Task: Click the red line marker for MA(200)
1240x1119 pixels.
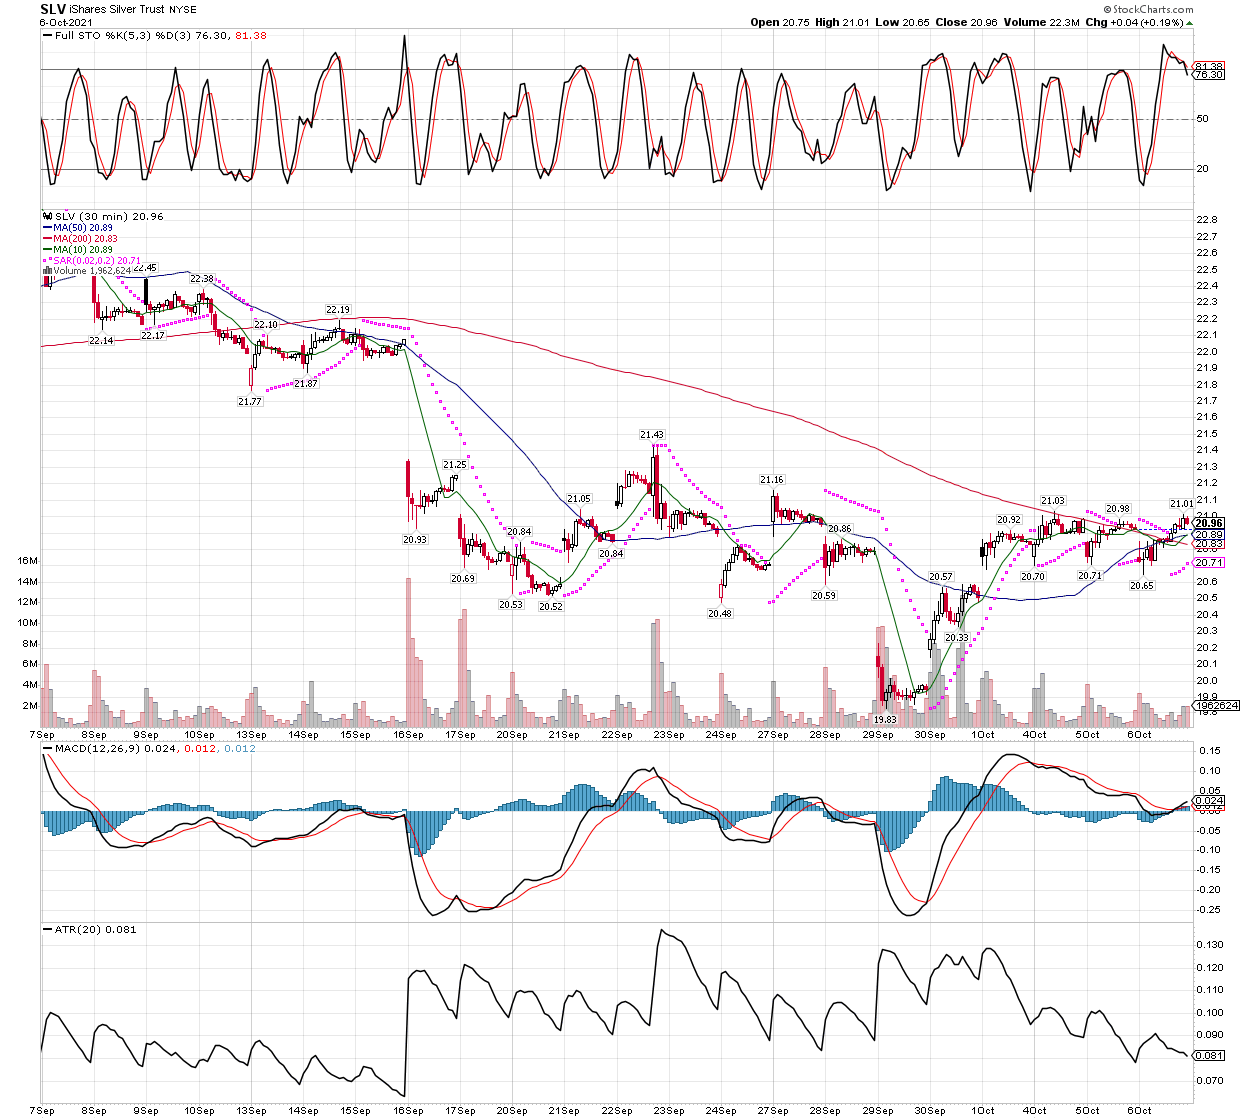Action: (x=47, y=238)
